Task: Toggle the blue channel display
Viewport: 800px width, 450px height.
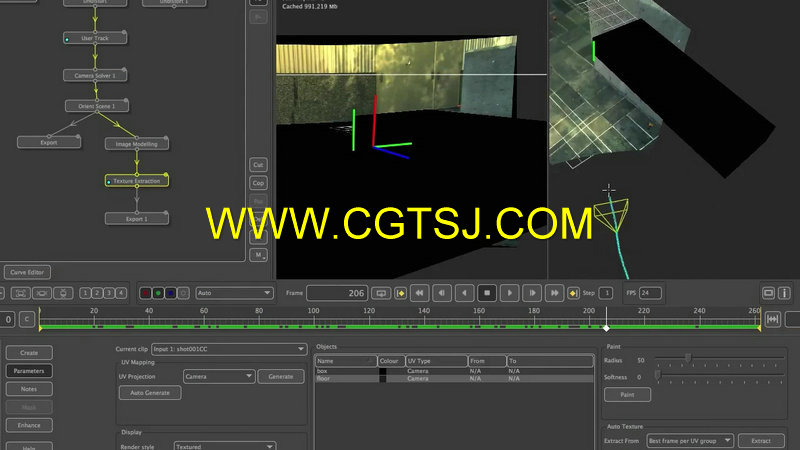Action: (x=171, y=293)
